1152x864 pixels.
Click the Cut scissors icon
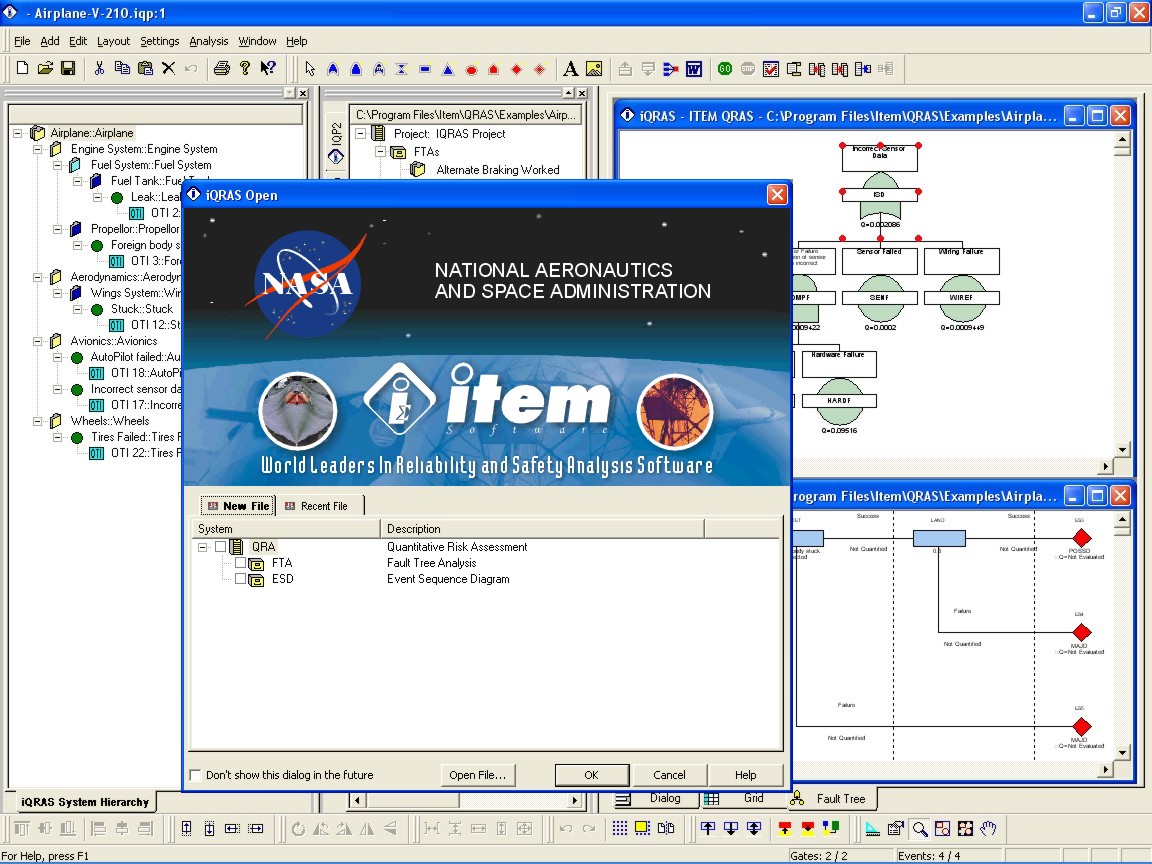(x=99, y=68)
